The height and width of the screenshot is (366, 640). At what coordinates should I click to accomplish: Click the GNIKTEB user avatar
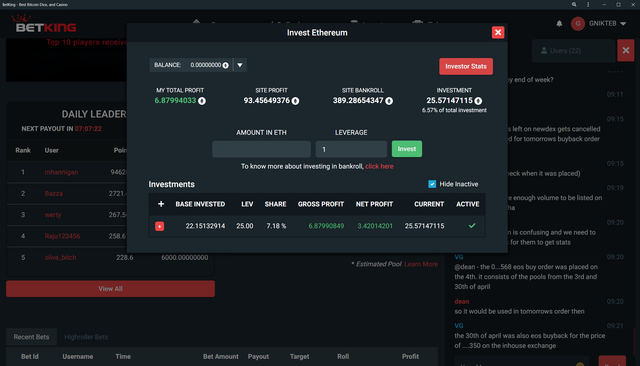(x=578, y=24)
